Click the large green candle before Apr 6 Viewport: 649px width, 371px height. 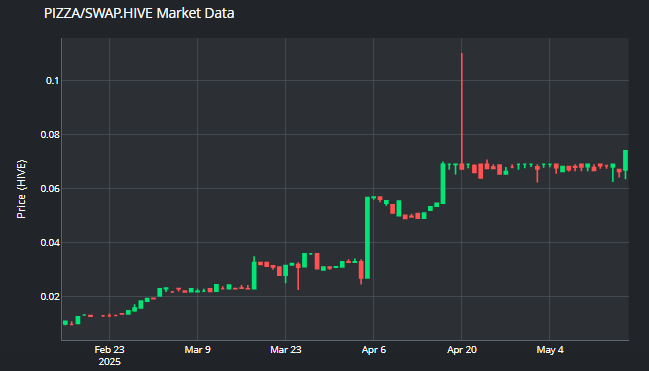click(367, 238)
